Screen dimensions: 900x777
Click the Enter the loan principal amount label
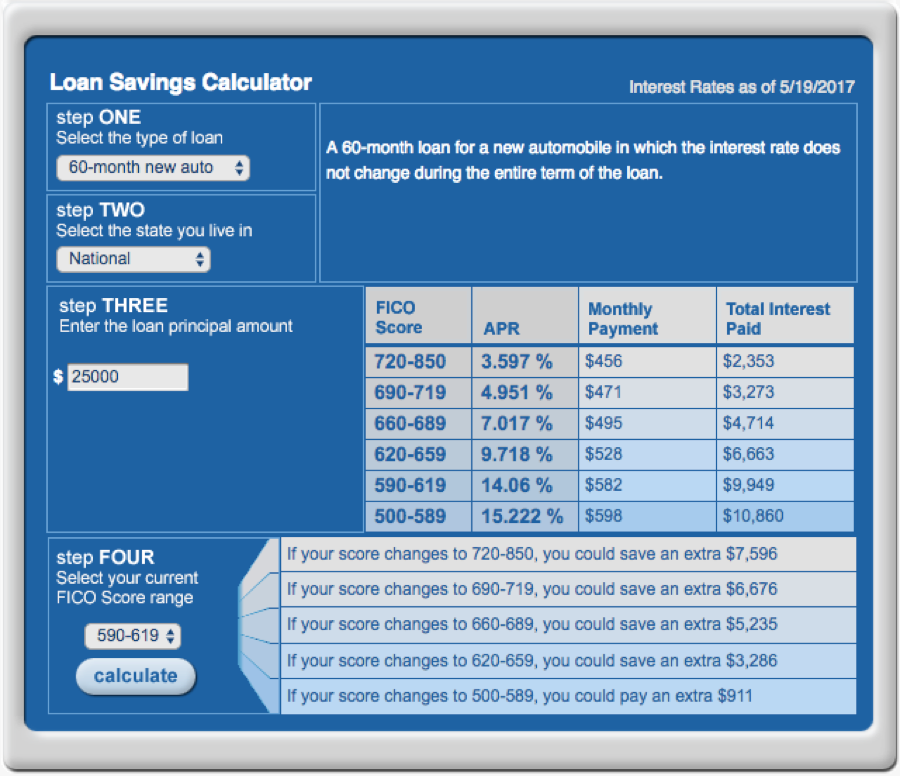(176, 327)
